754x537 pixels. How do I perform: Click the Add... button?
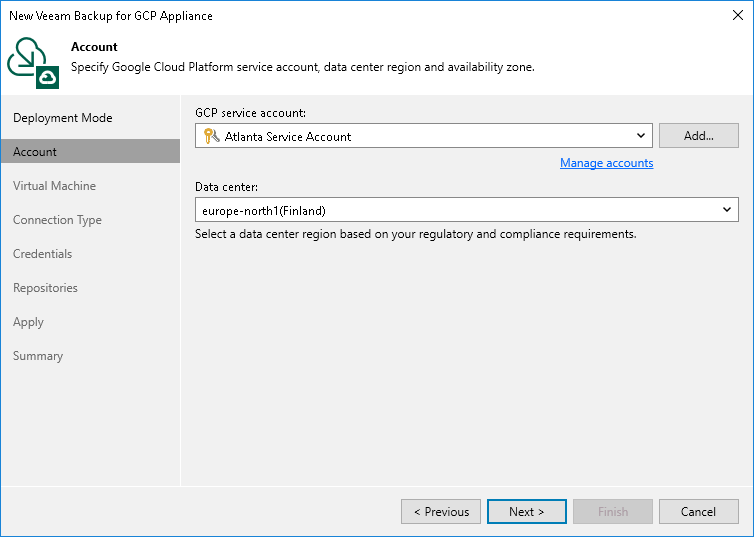point(699,136)
